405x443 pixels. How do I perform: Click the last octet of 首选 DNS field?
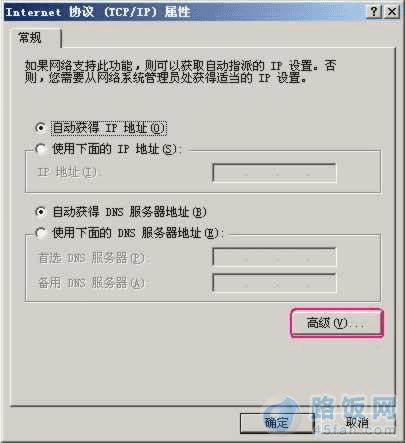321,257
